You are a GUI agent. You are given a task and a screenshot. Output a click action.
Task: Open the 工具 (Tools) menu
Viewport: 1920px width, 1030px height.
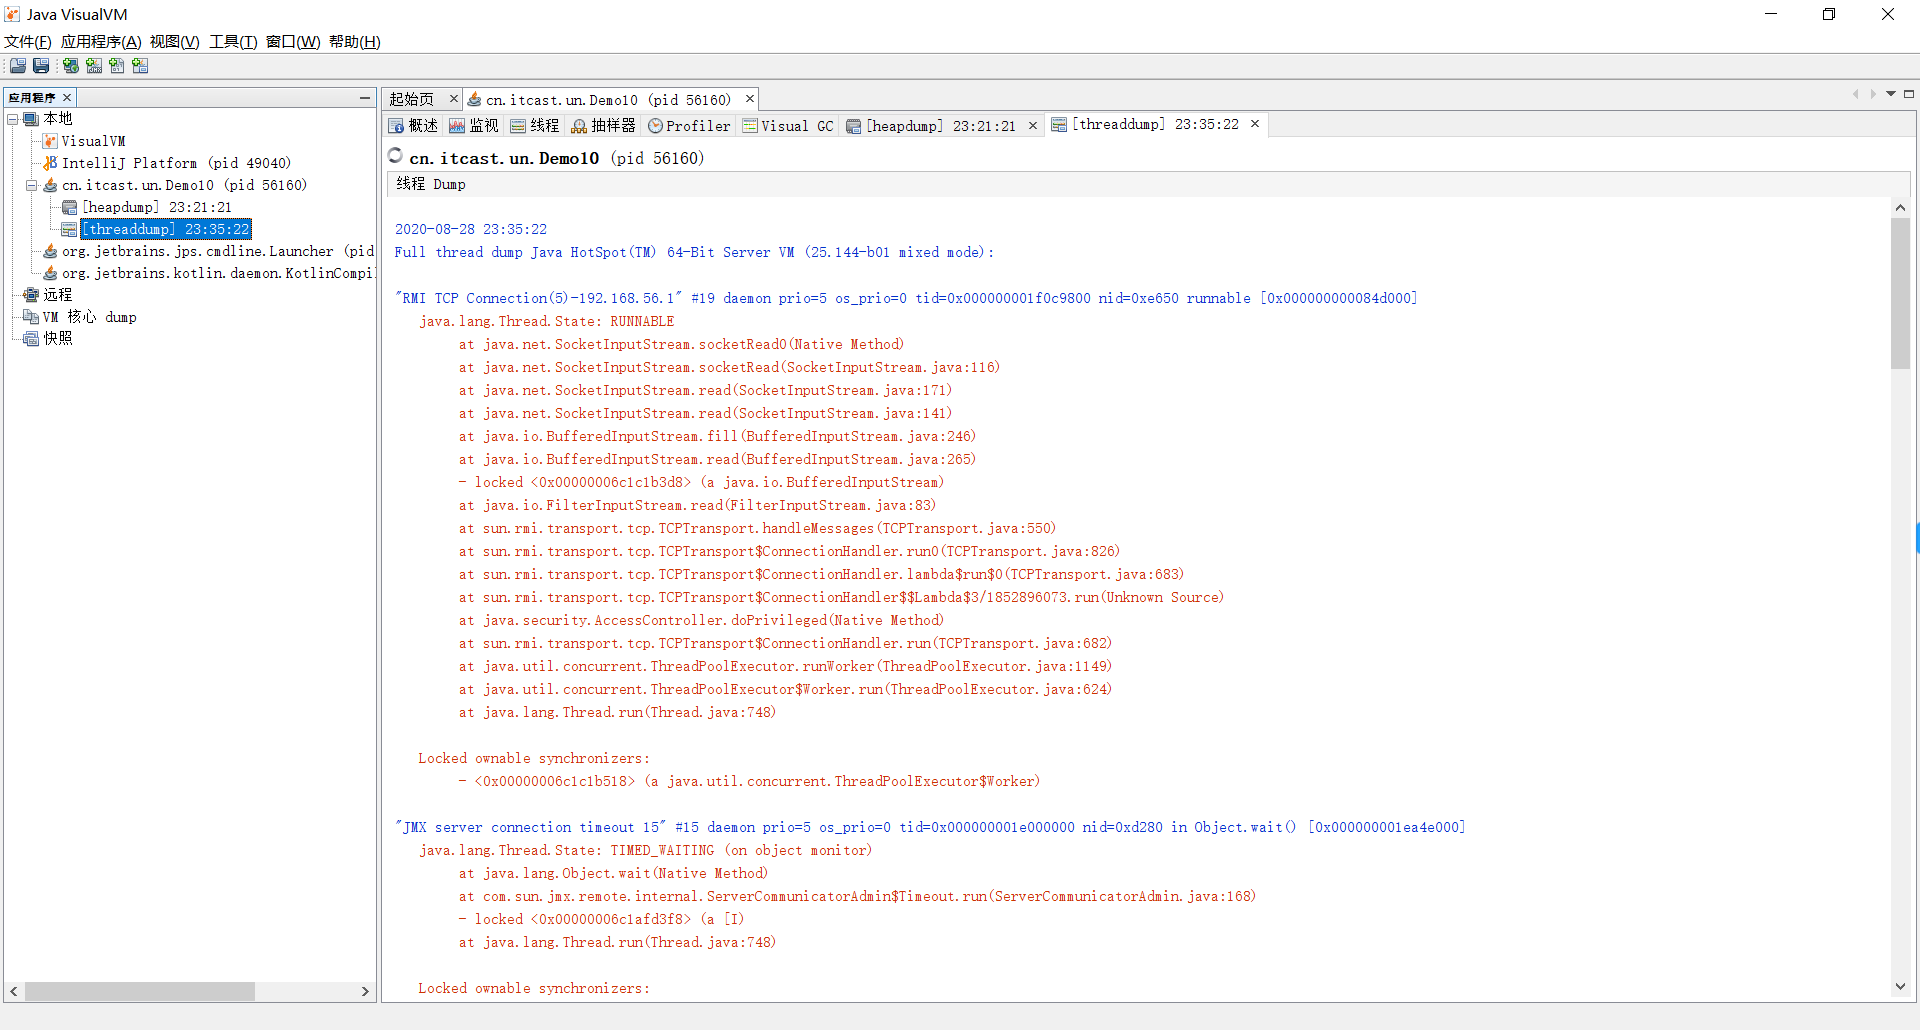(233, 42)
